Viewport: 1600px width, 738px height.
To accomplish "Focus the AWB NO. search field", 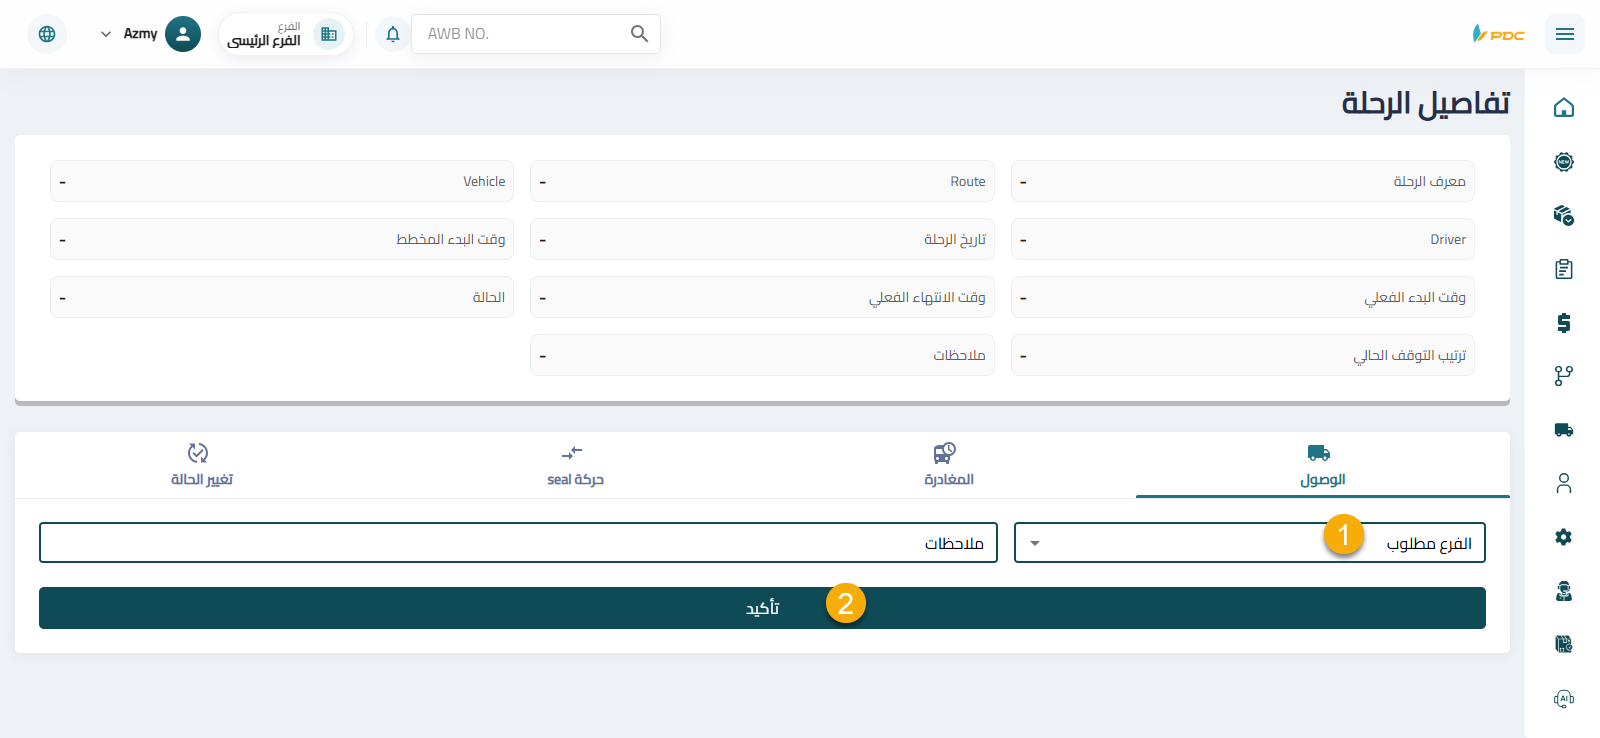I will point(520,34).
